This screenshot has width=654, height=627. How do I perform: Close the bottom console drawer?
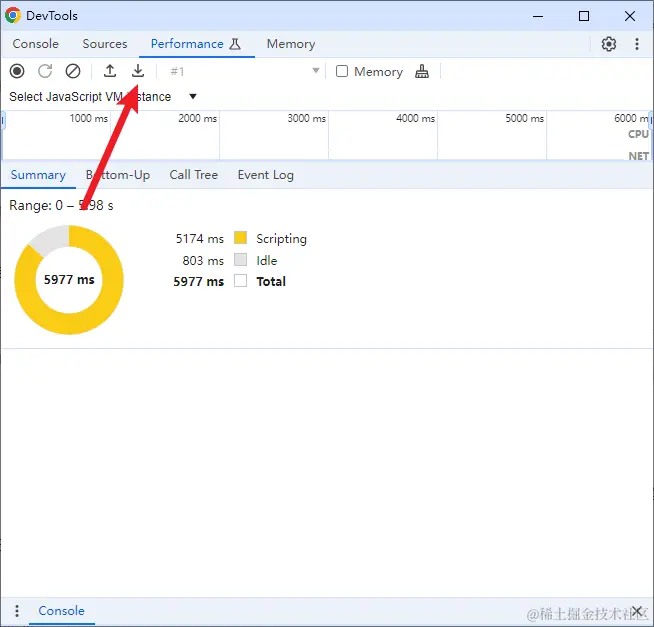[637, 611]
